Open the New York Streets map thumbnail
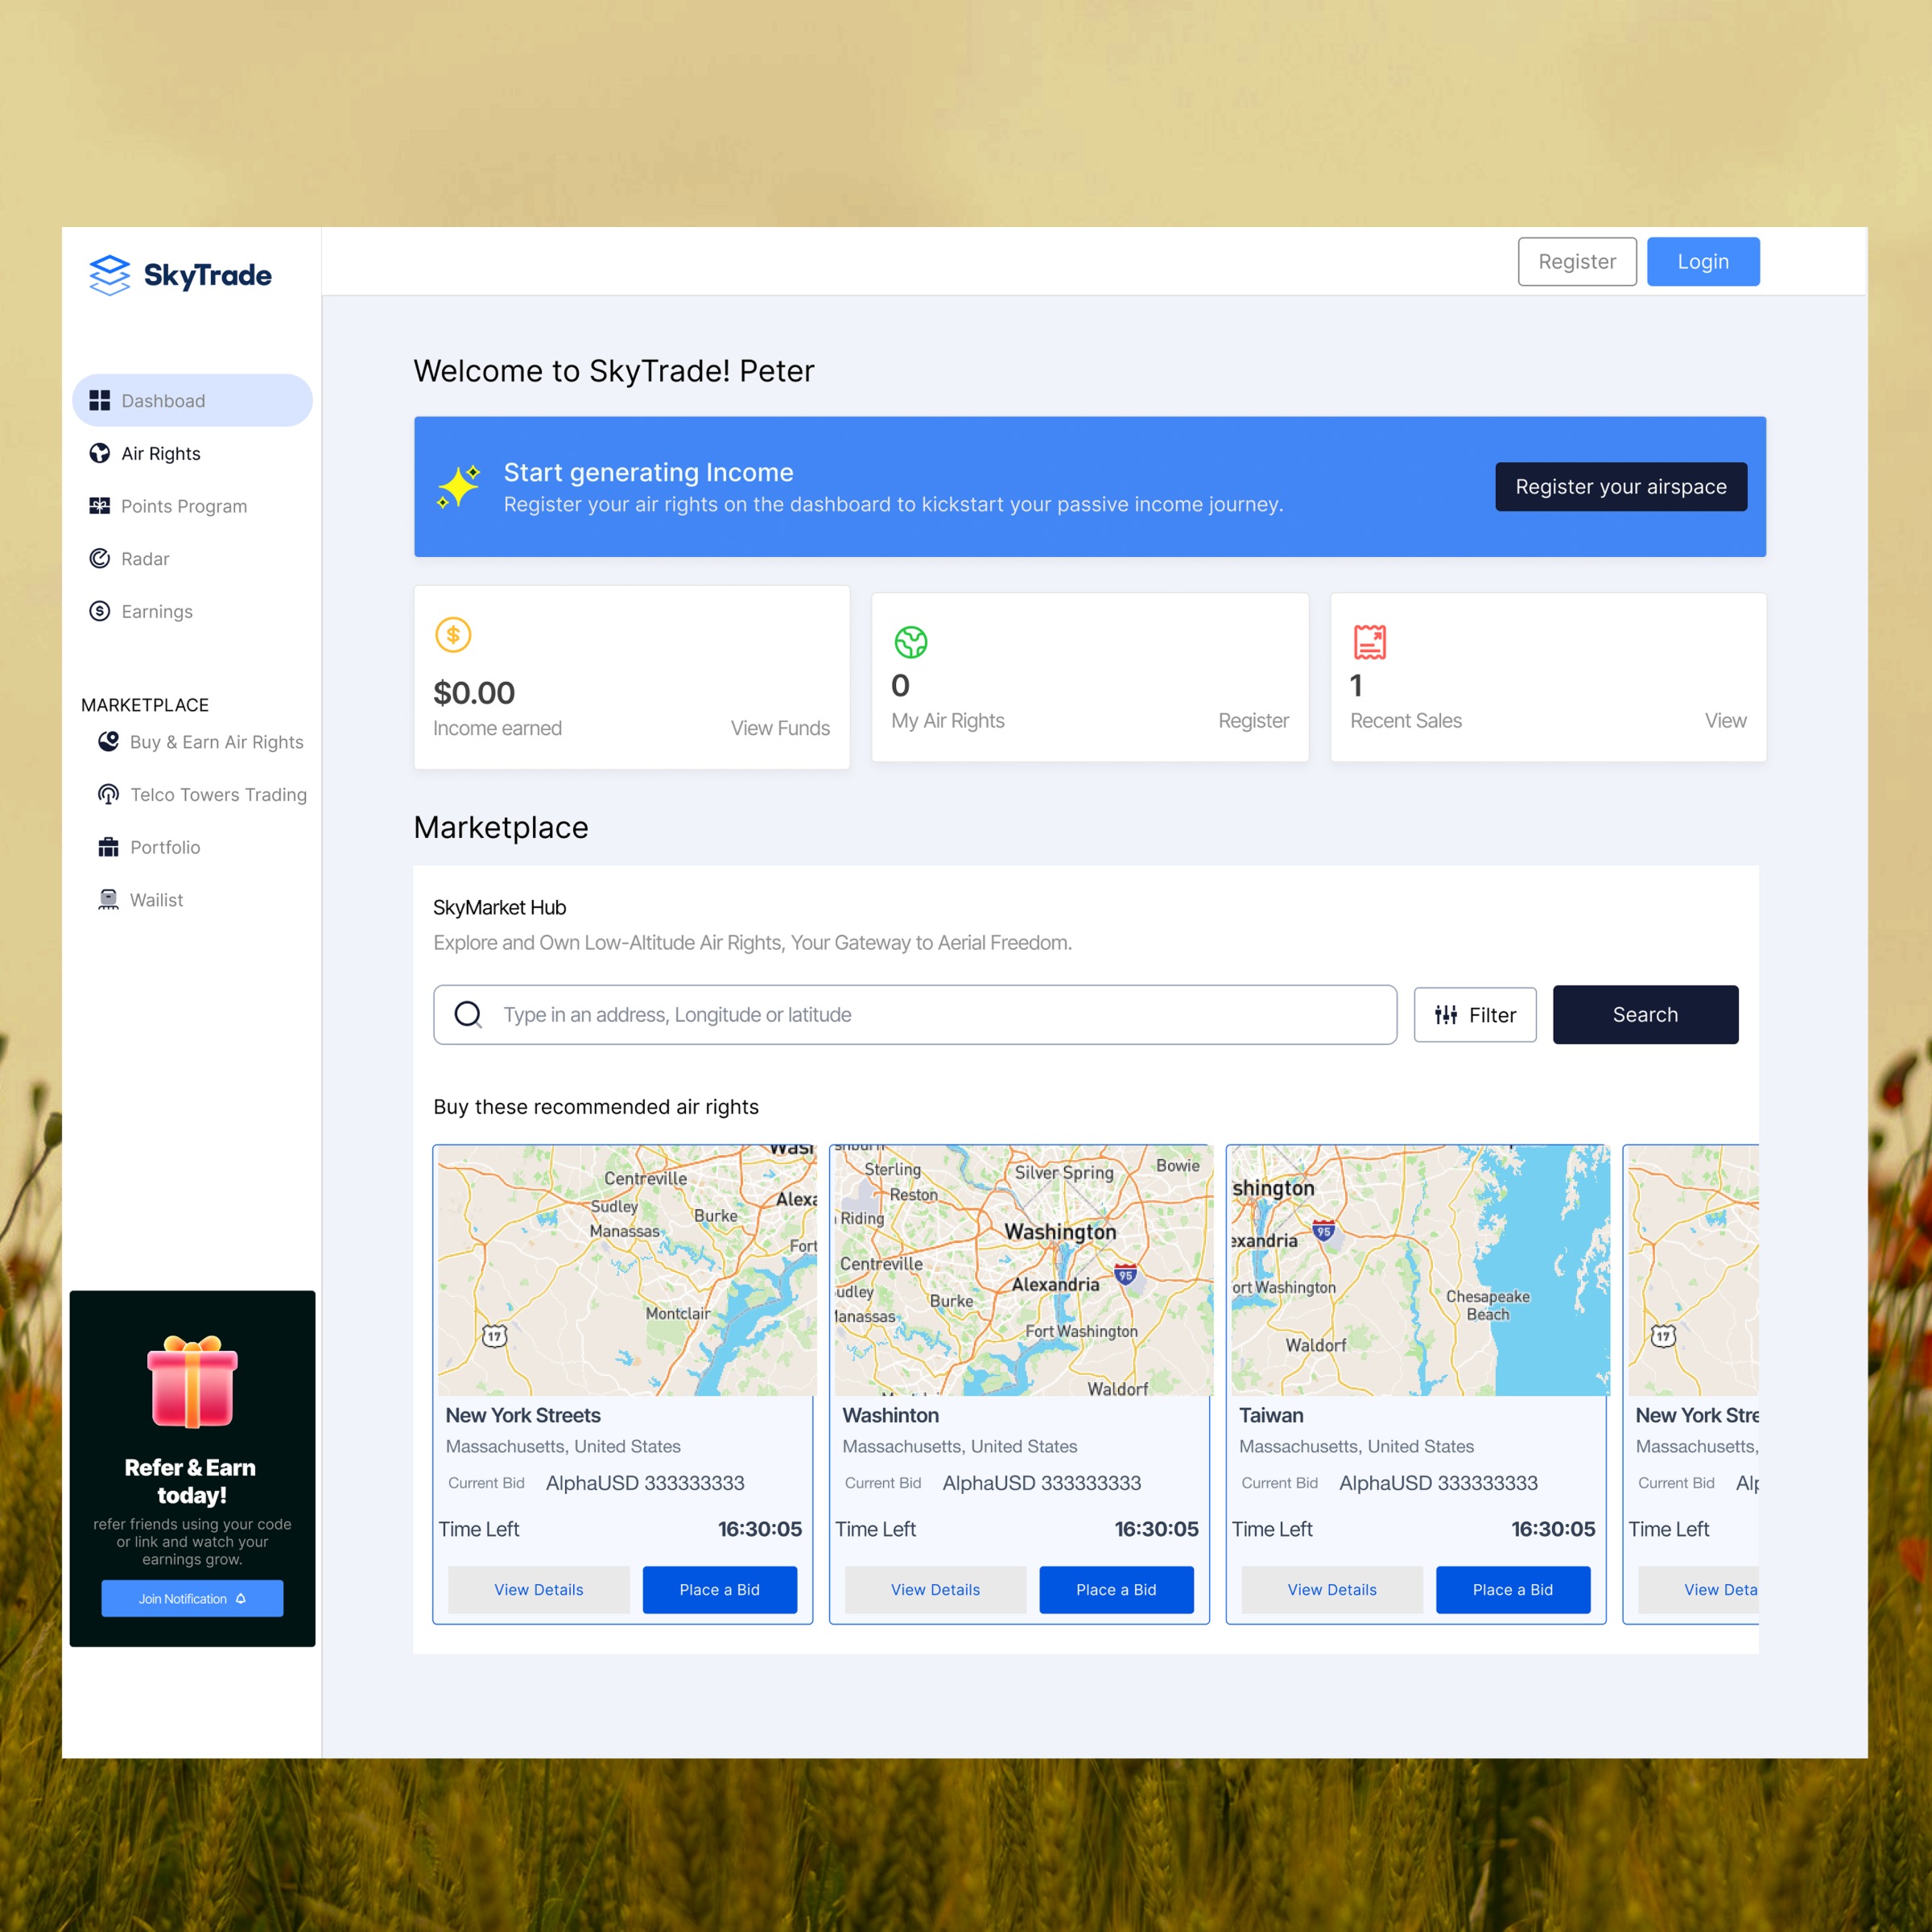This screenshot has width=1932, height=1932. [x=626, y=1270]
